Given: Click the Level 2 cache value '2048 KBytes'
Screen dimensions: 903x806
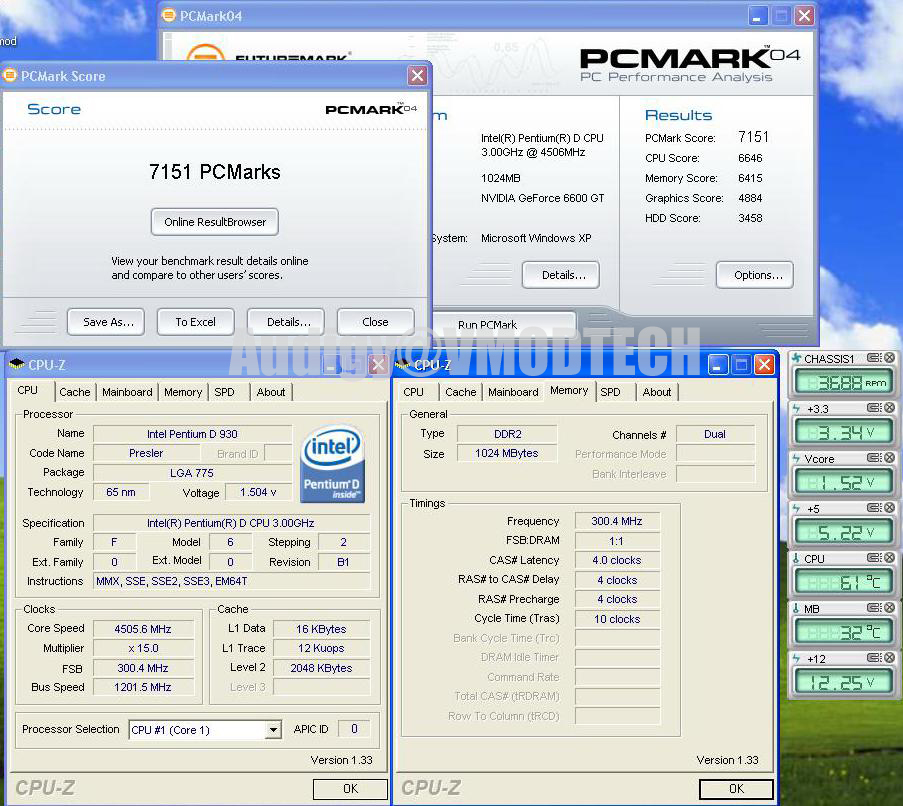Looking at the screenshot, I should (x=321, y=668).
